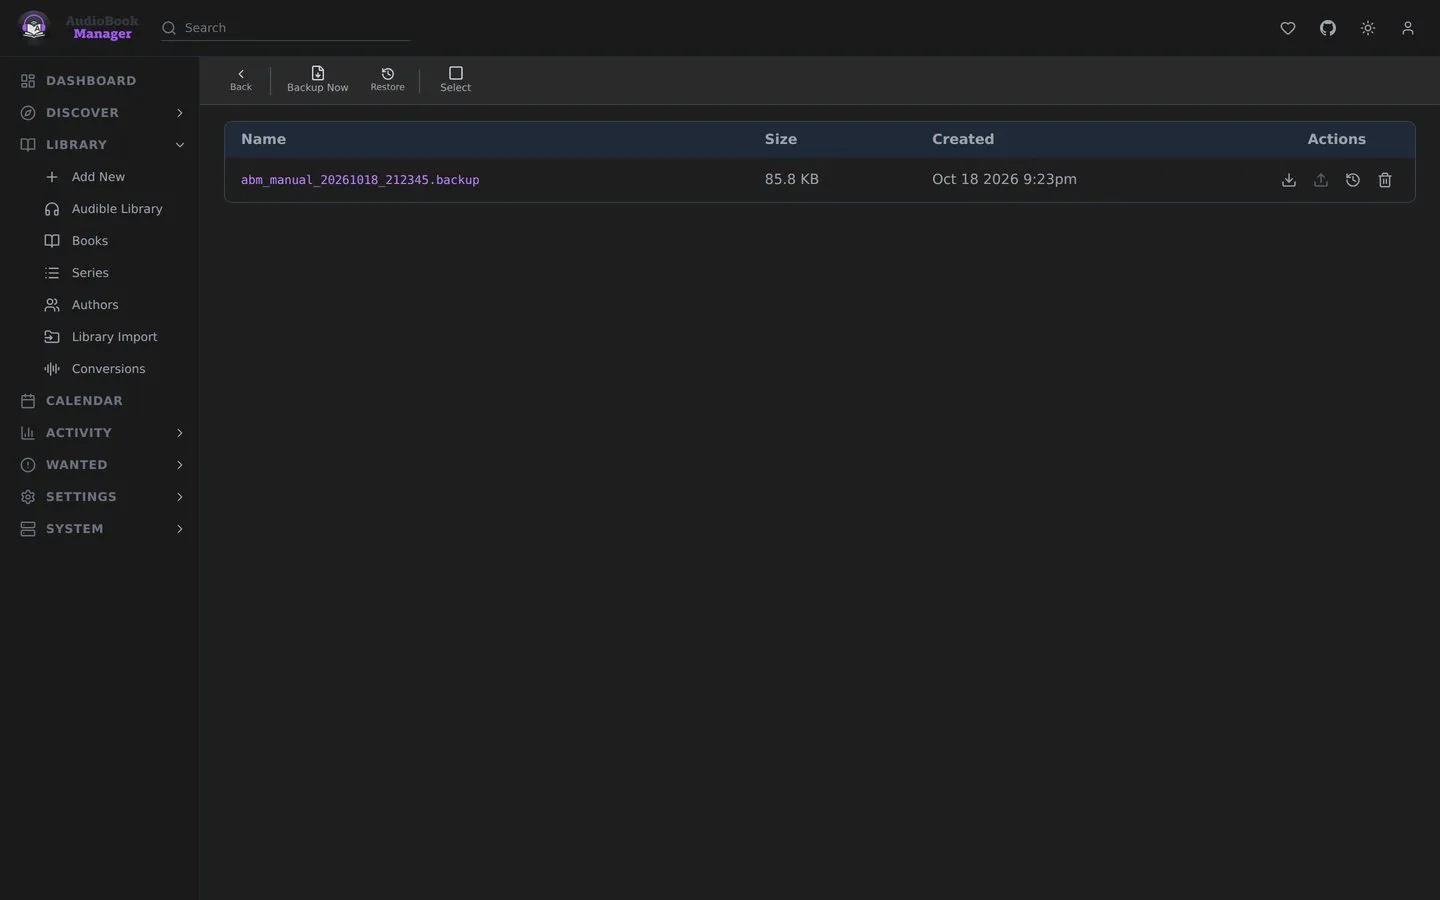Toggle Select mode checkbox in toolbar
Viewport: 1440px width, 900px height.
[456, 80]
